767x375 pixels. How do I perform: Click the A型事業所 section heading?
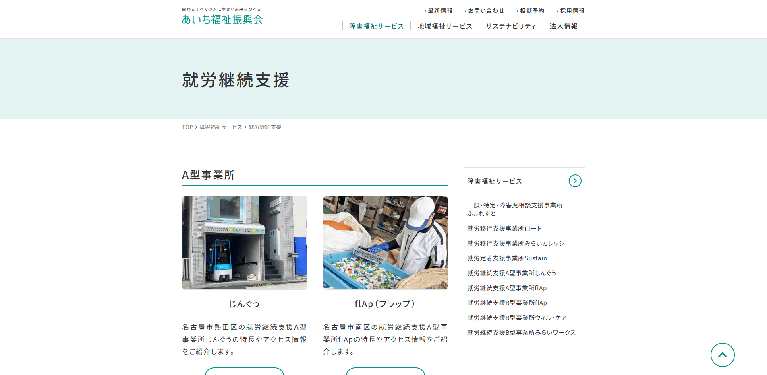pos(208,176)
